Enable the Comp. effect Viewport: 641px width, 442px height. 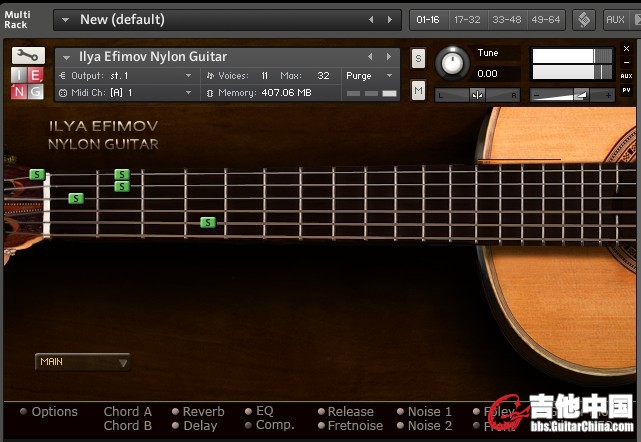[270, 425]
